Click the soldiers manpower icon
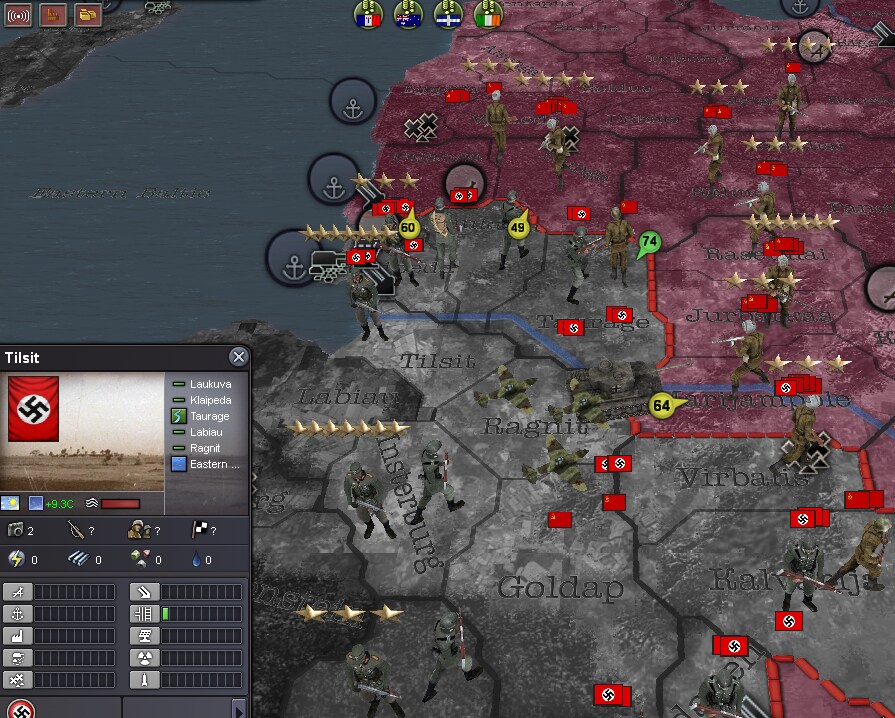This screenshot has width=895, height=718. click(139, 530)
